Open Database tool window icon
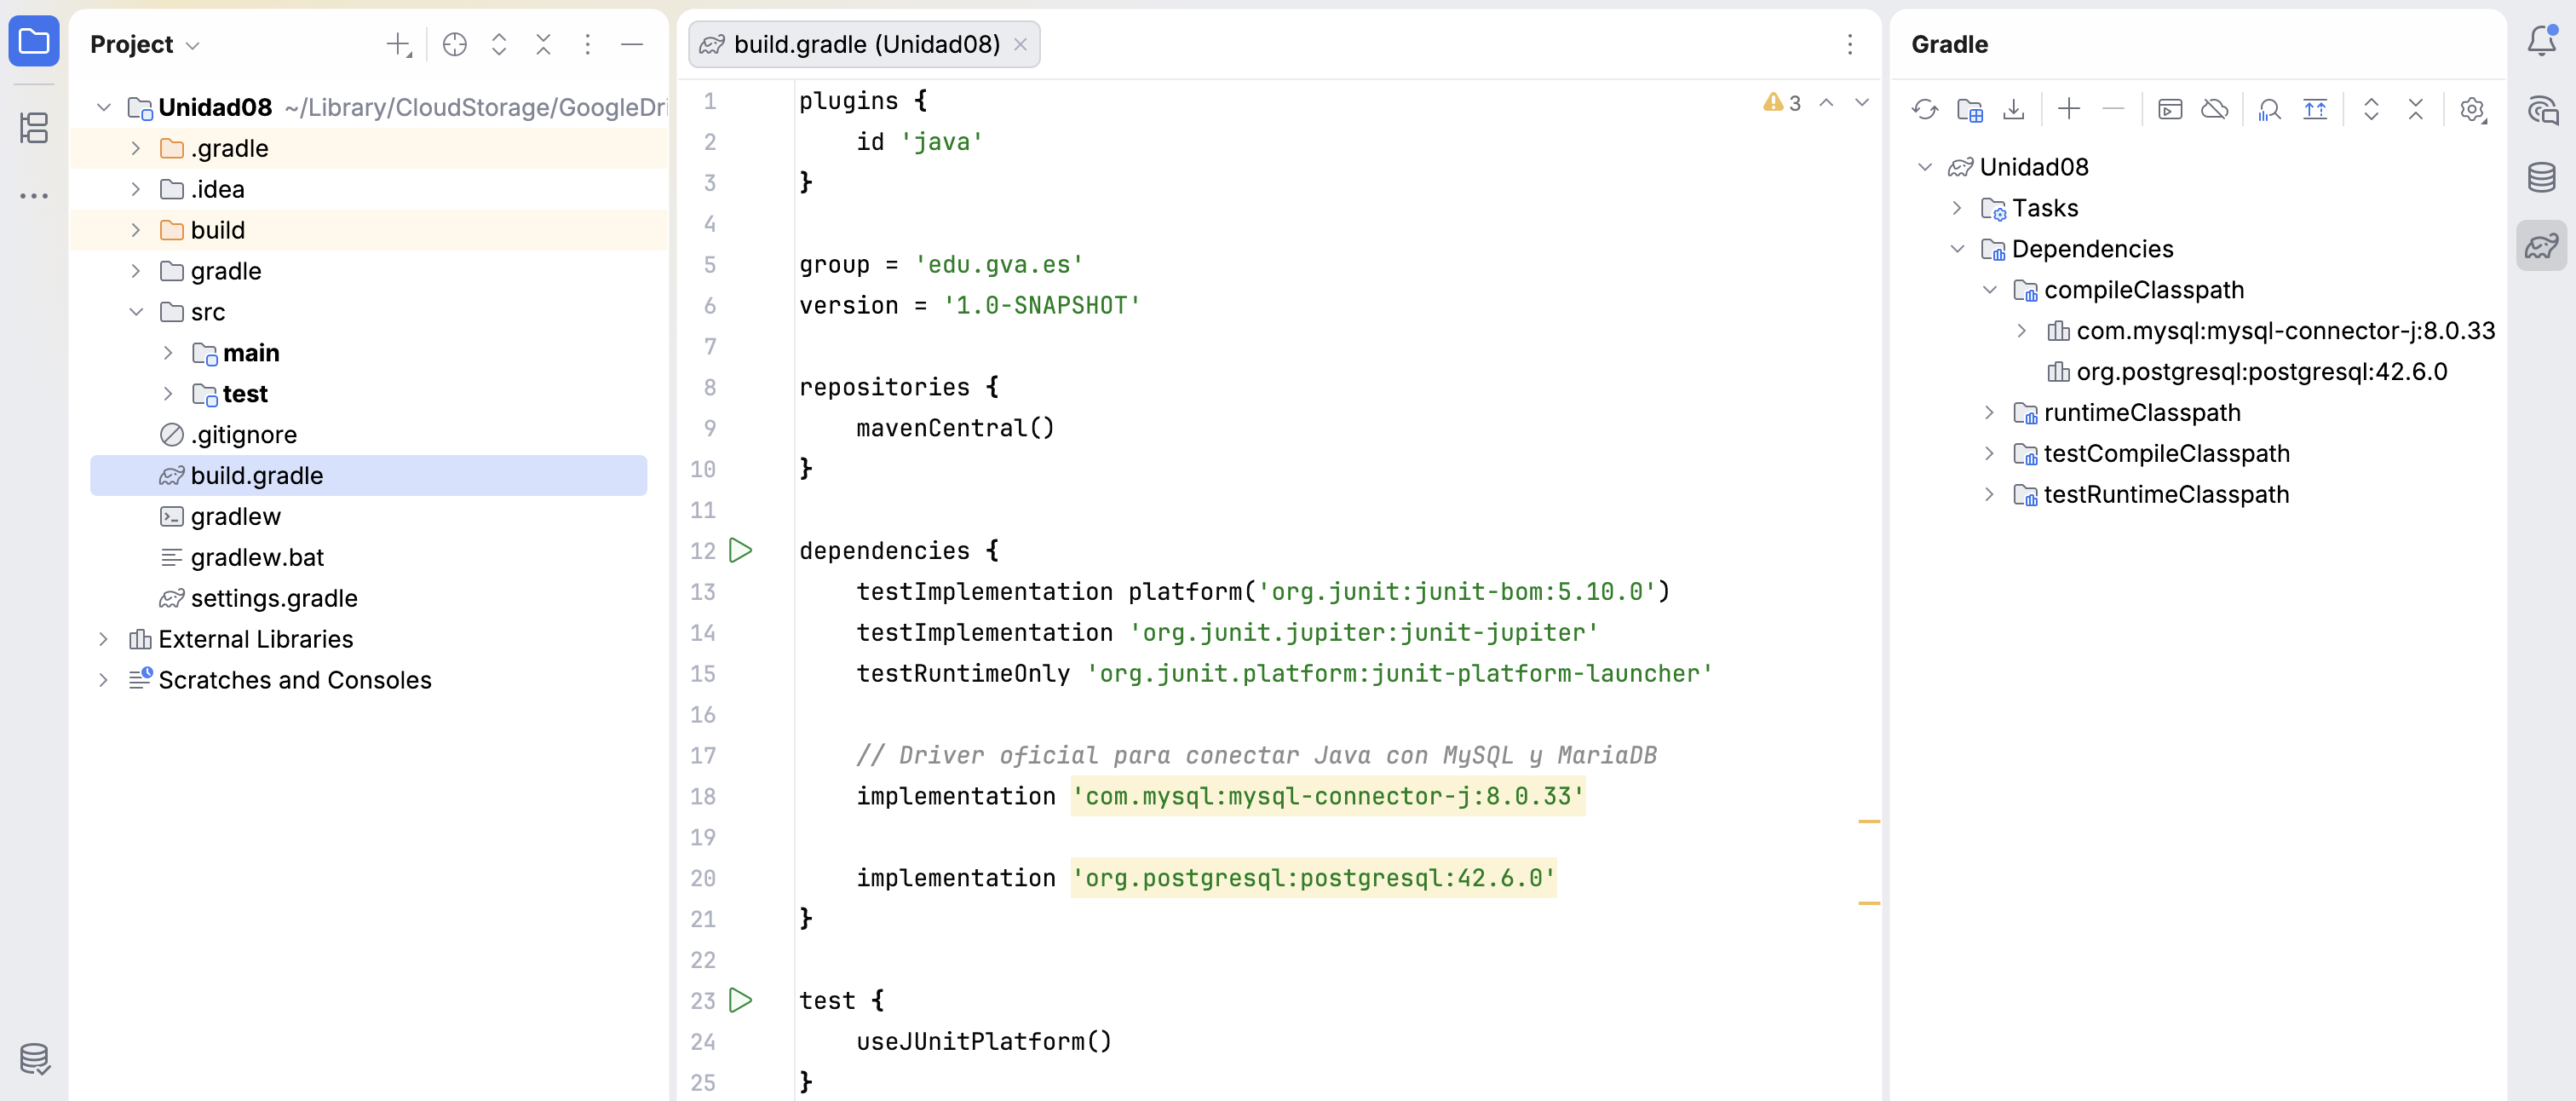 (2542, 178)
